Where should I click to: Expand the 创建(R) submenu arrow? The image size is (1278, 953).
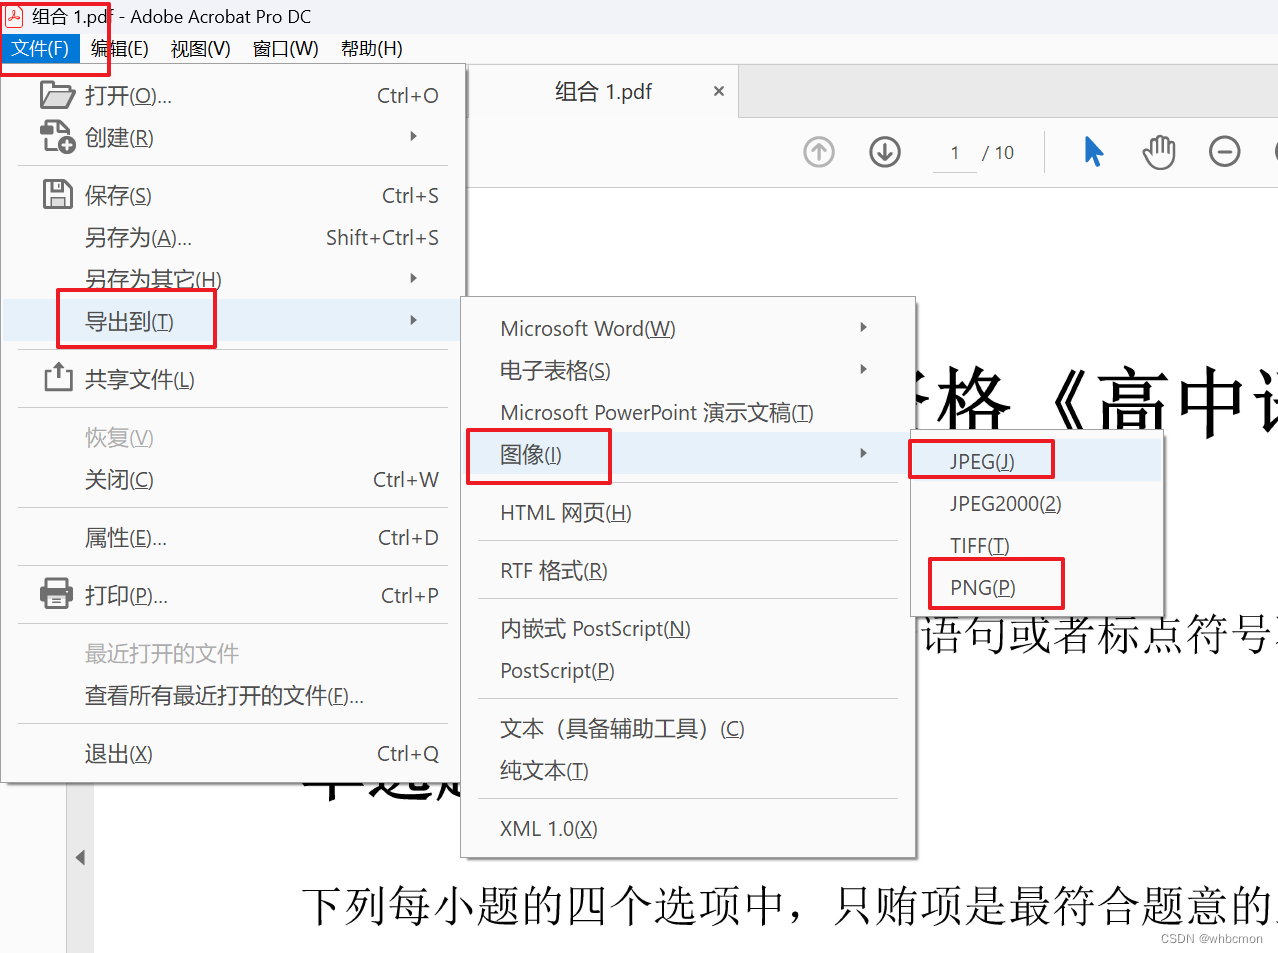tap(413, 136)
